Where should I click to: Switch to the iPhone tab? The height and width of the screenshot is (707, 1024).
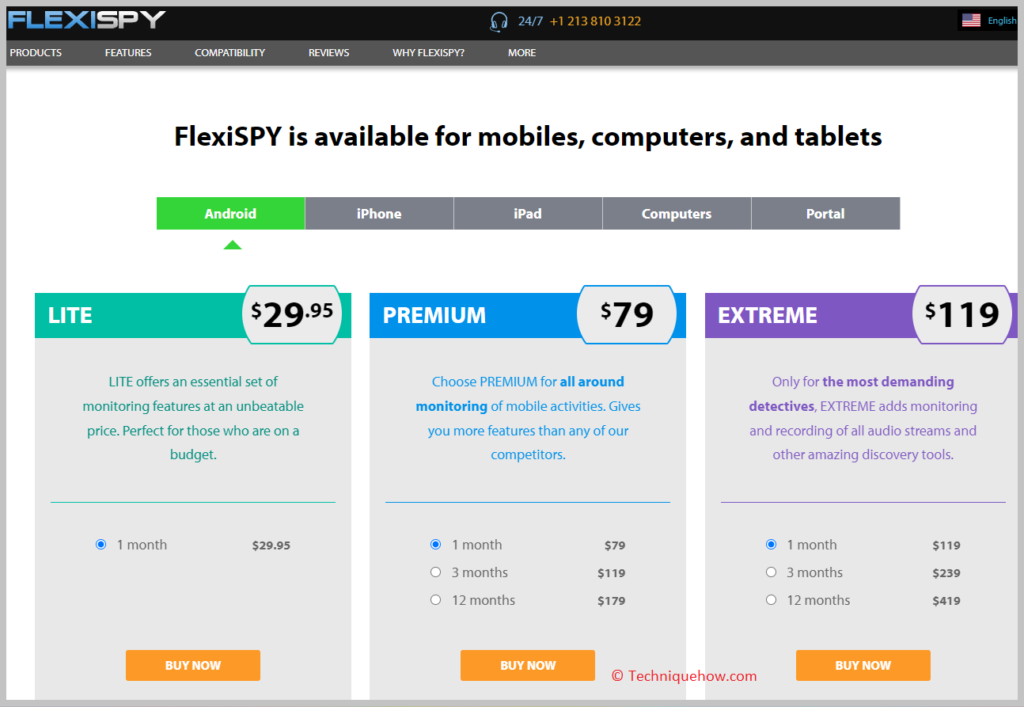click(x=379, y=213)
